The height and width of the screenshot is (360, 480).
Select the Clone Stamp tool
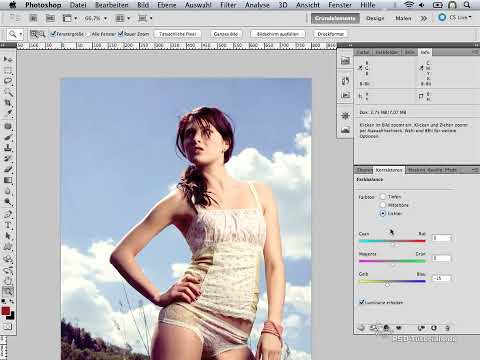pyautogui.click(x=8, y=148)
